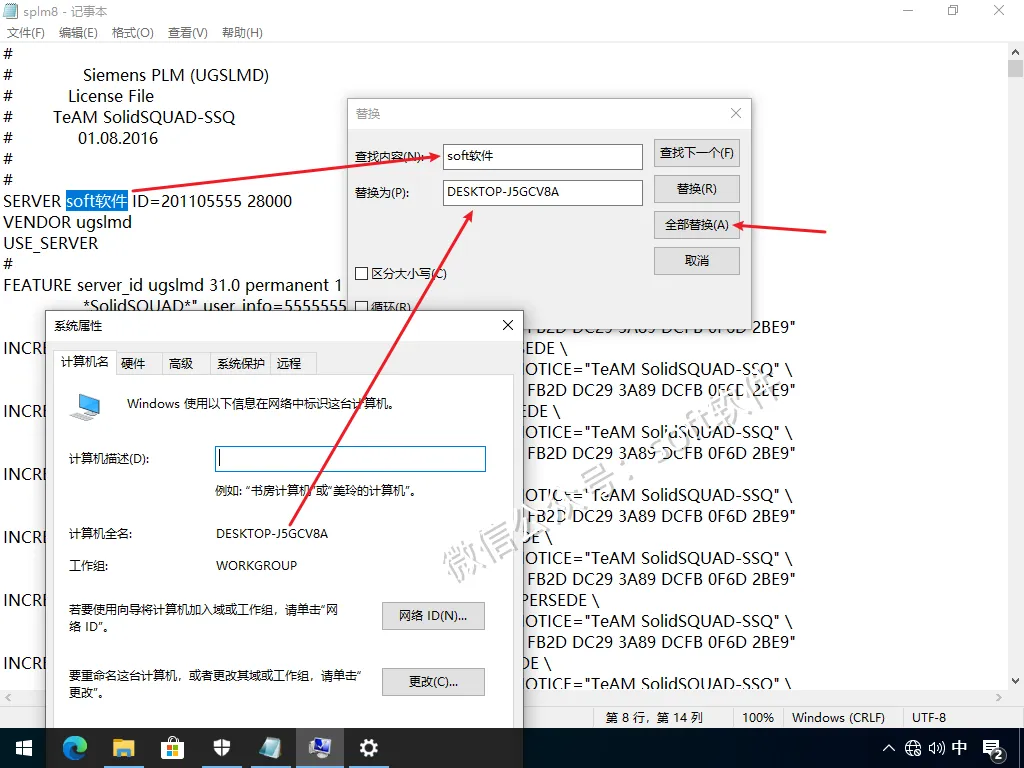Viewport: 1024px width, 768px height.
Task: Open the Help menu in Notepad
Action: 242,33
